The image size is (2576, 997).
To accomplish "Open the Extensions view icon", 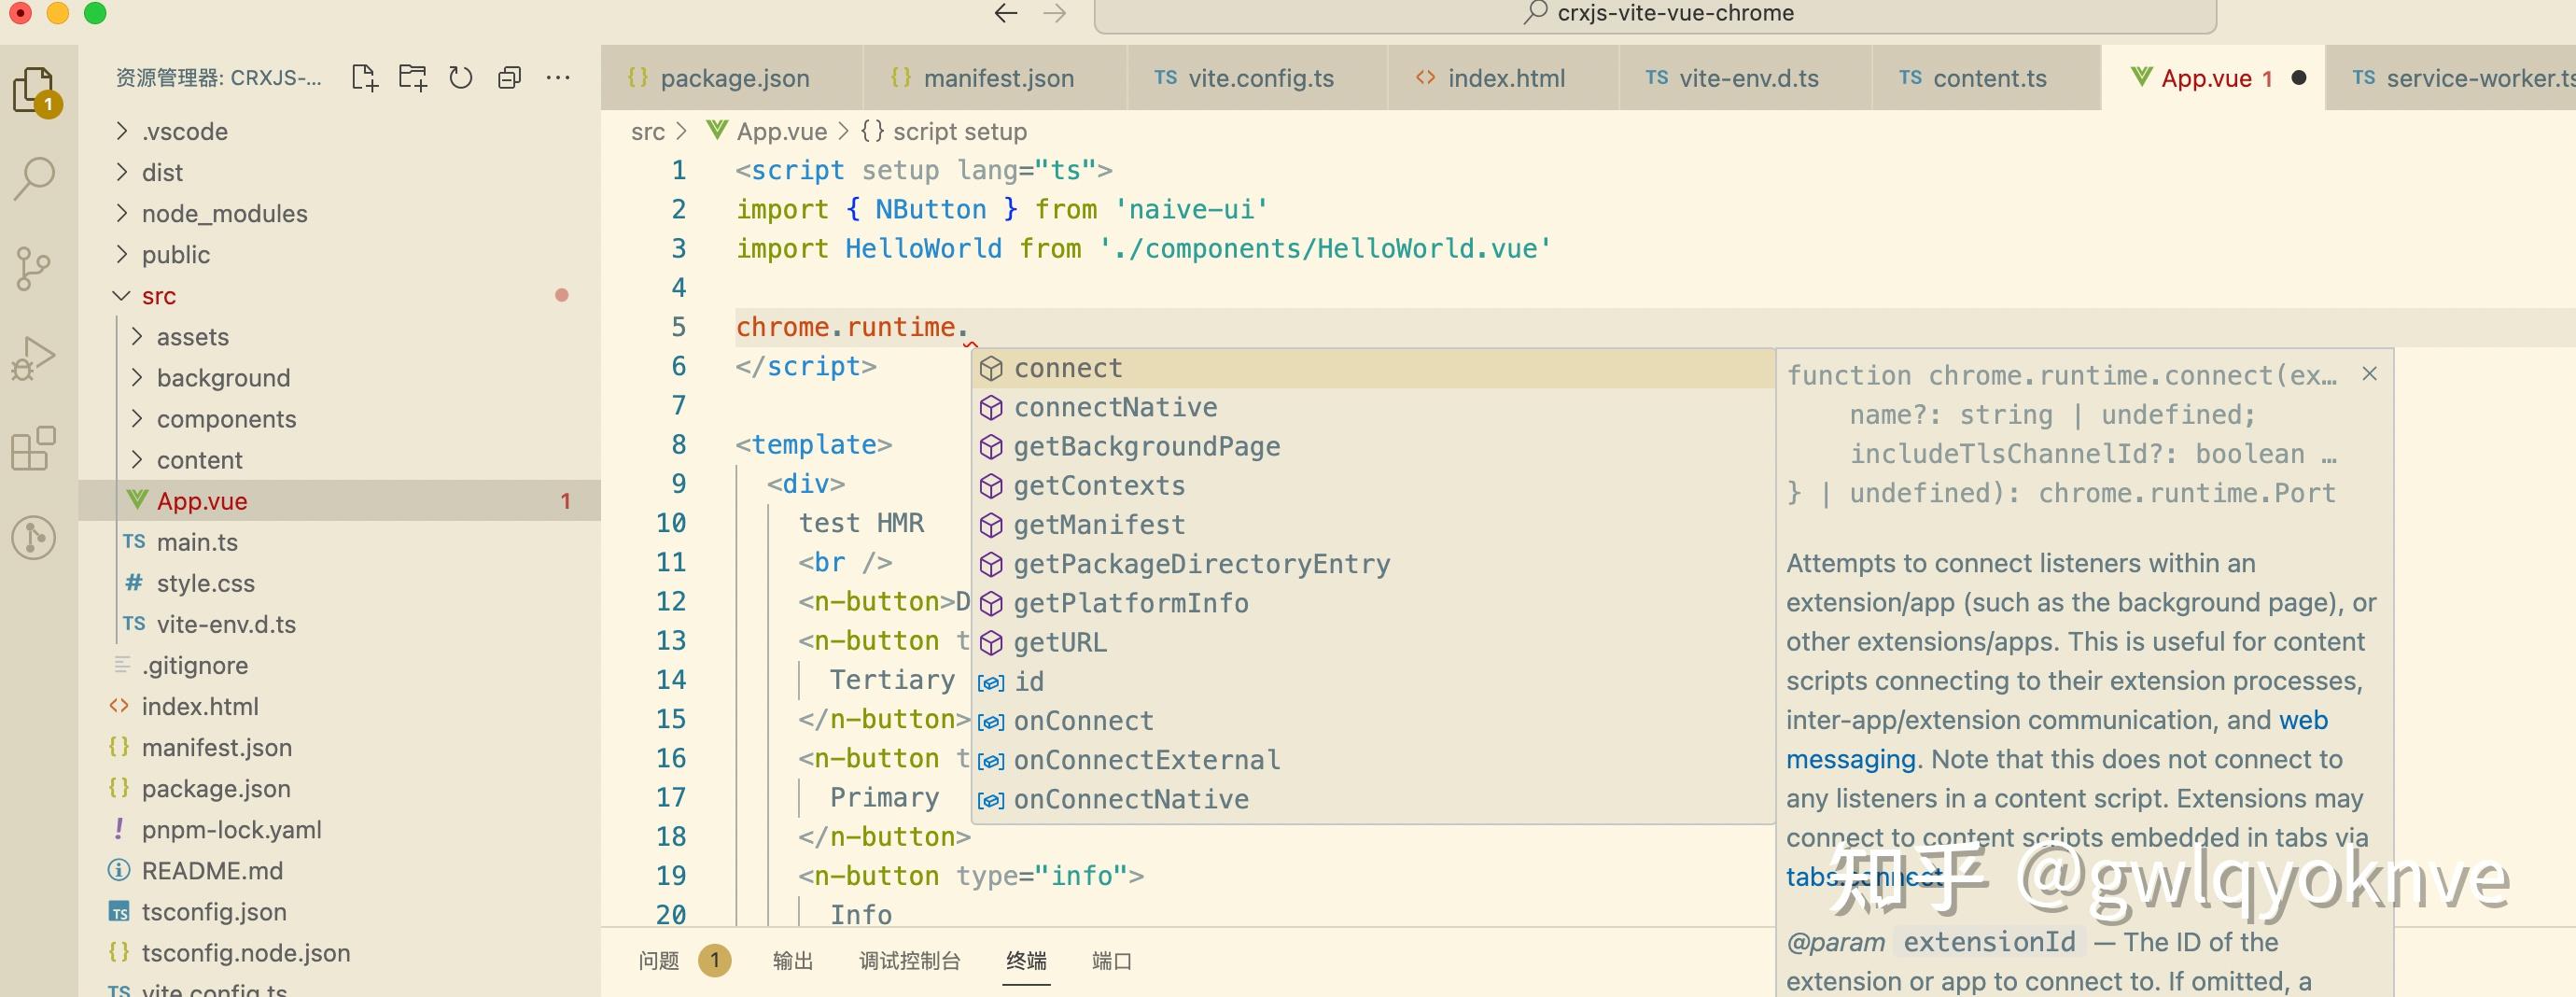I will 34,448.
